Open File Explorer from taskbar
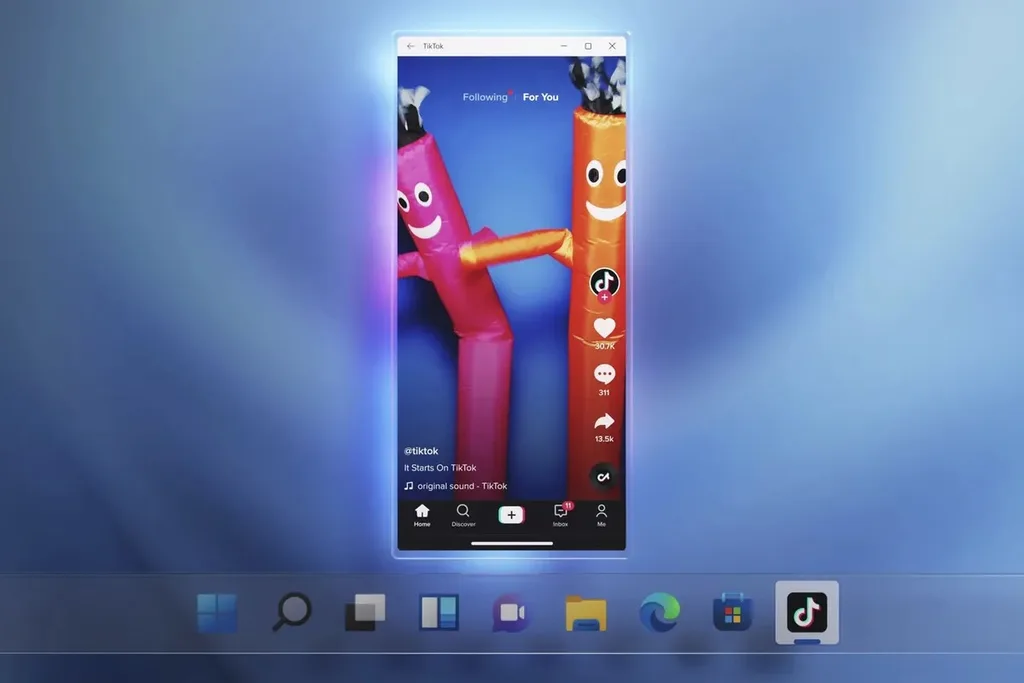The width and height of the screenshot is (1024, 683). tap(586, 613)
